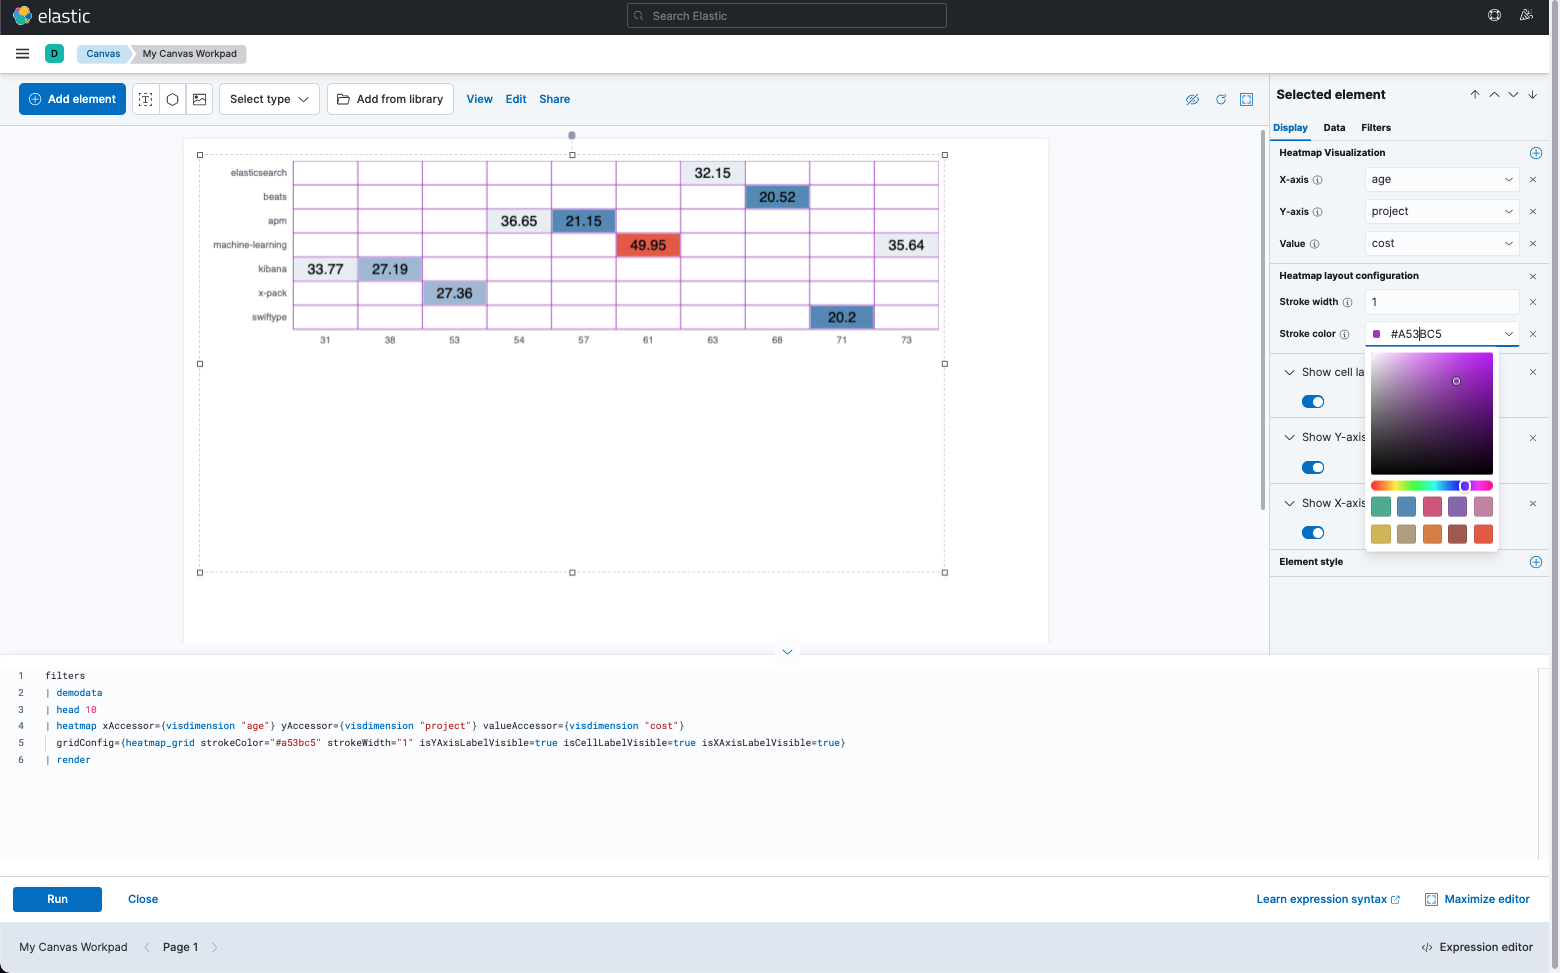
Task: Click the Canvas breadcrumb
Action: [103, 54]
